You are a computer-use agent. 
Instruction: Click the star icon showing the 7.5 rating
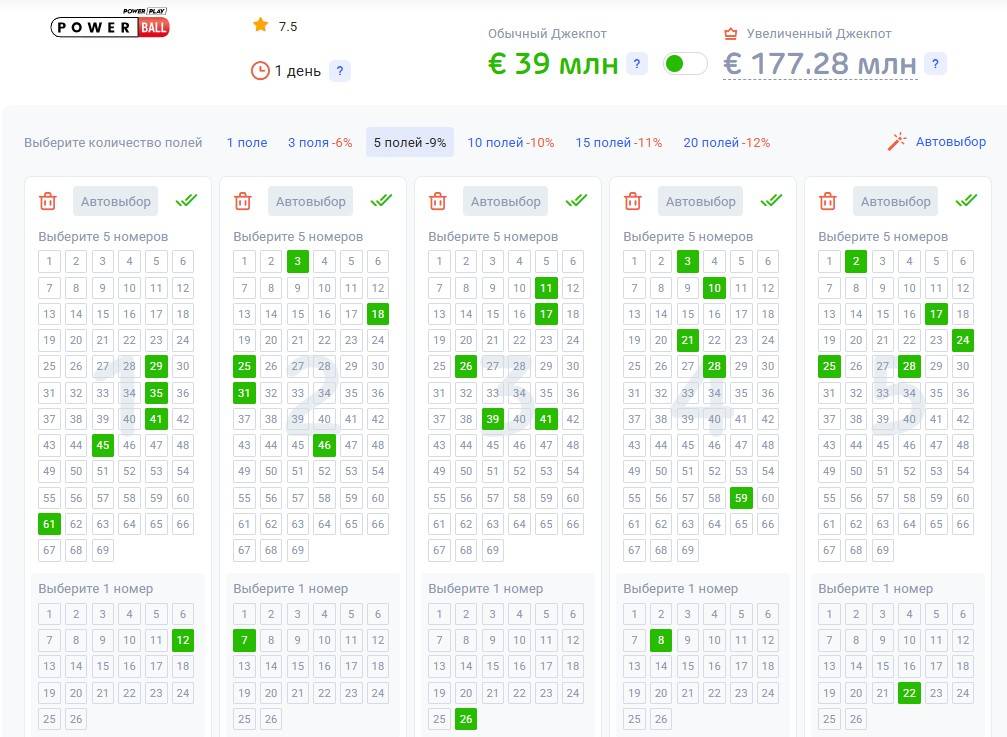(x=259, y=26)
